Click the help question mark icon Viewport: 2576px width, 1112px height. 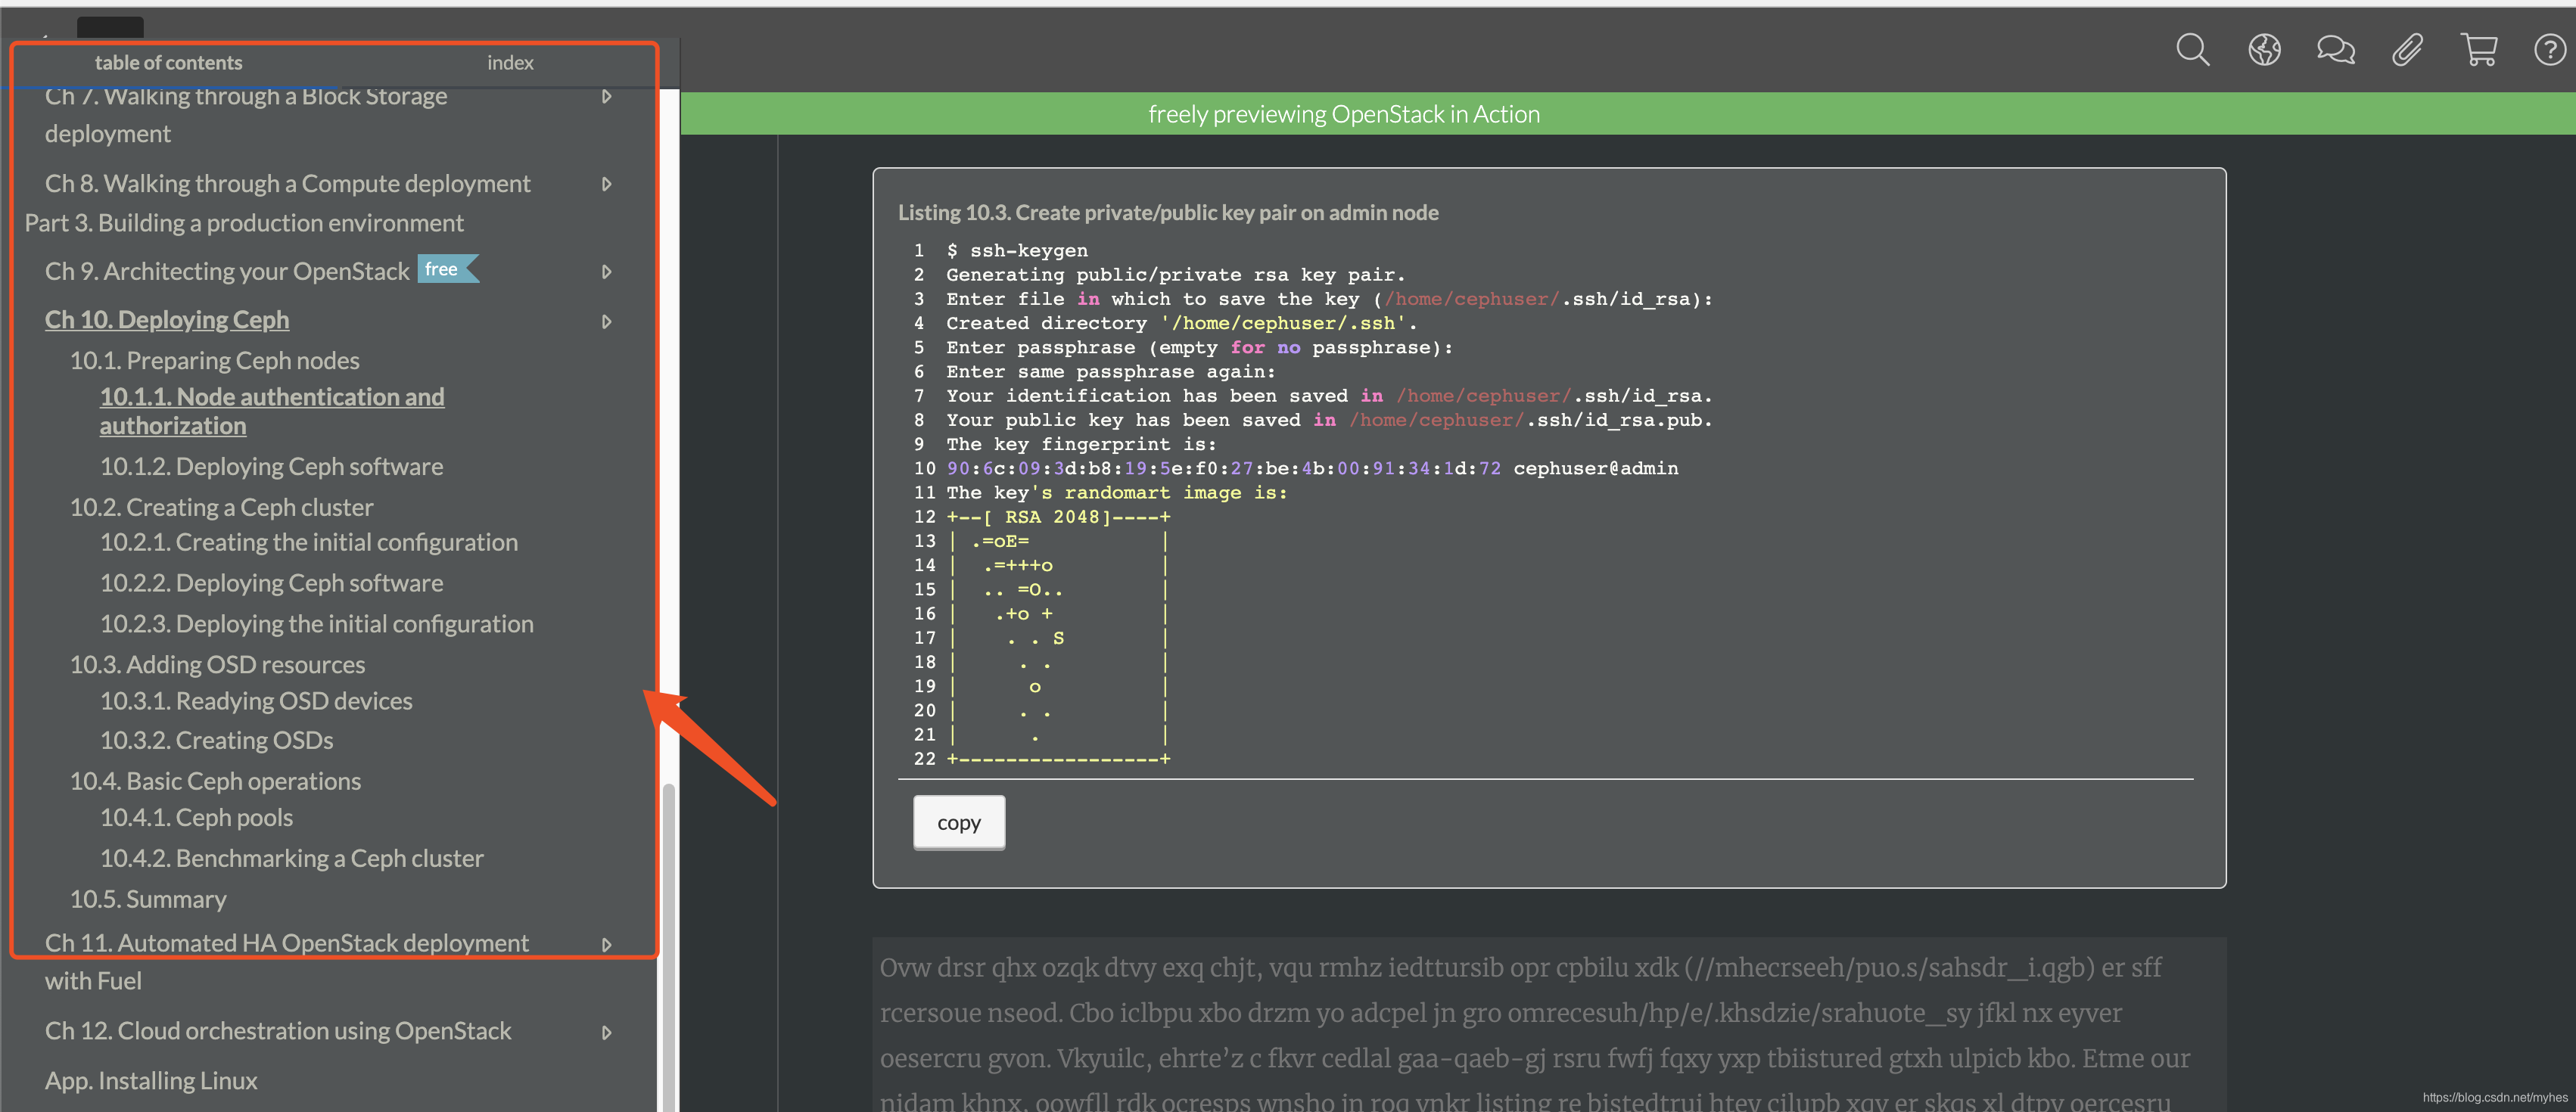(x=2550, y=49)
